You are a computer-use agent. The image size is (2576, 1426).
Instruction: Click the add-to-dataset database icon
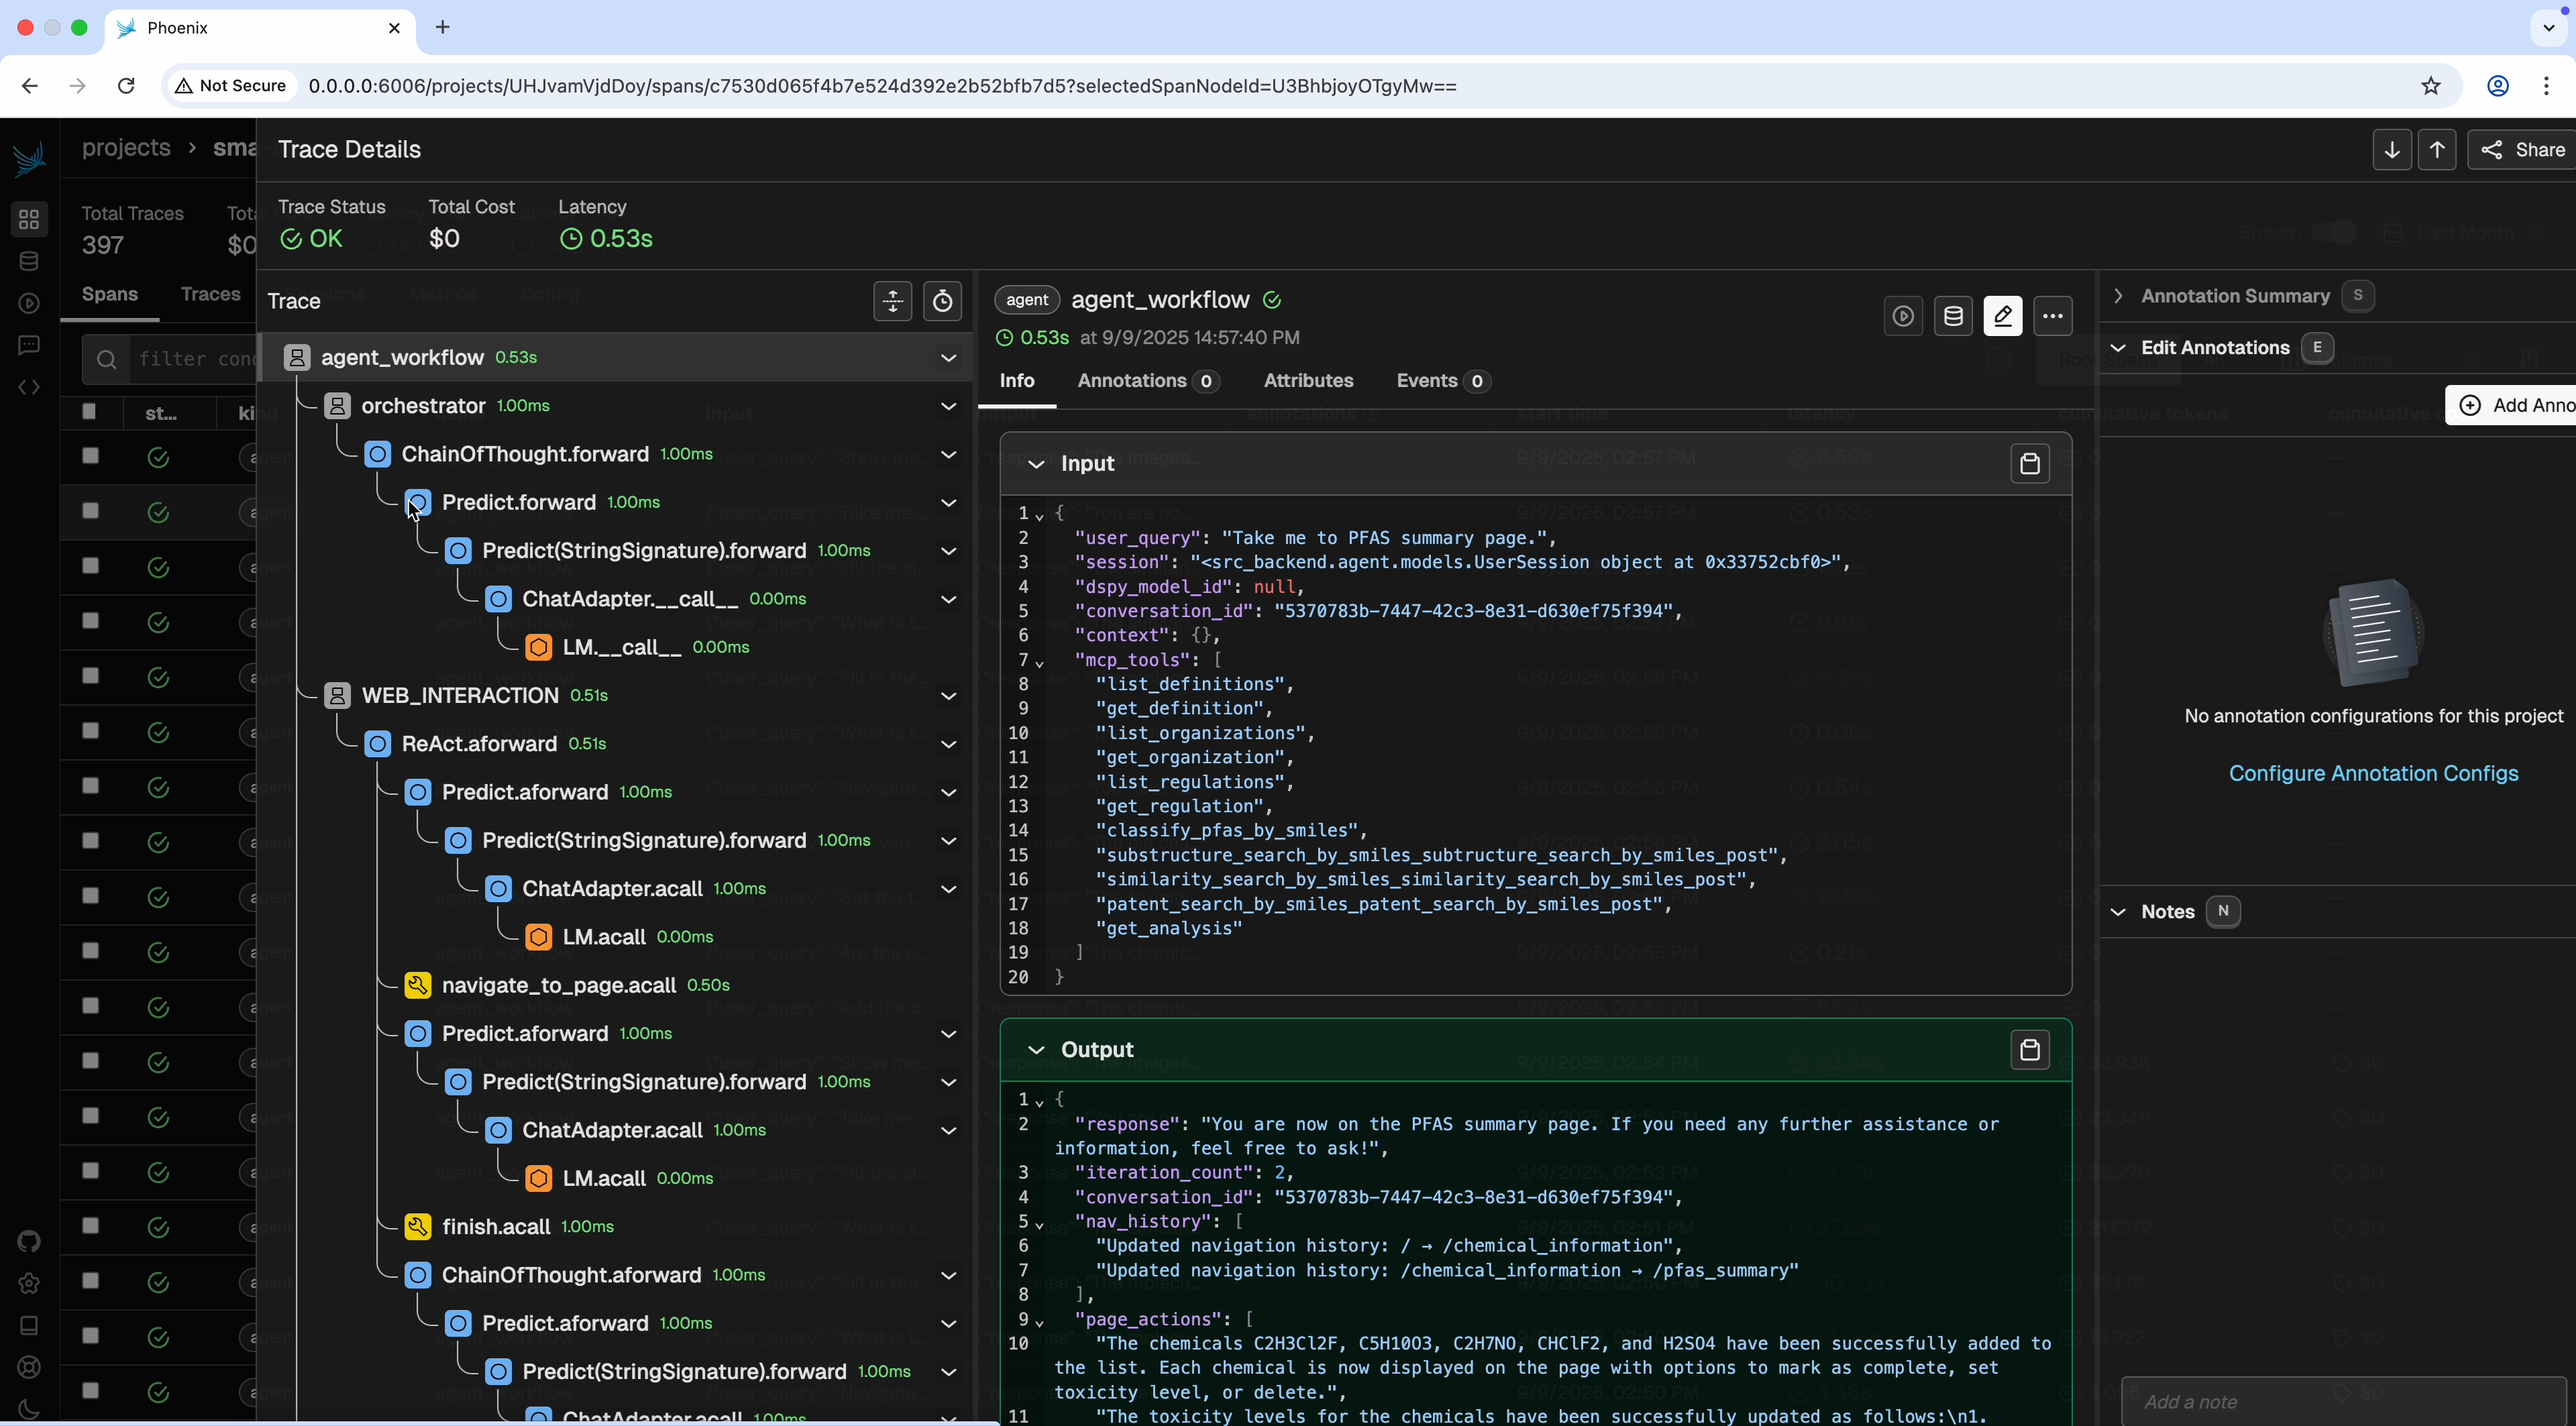(1952, 317)
